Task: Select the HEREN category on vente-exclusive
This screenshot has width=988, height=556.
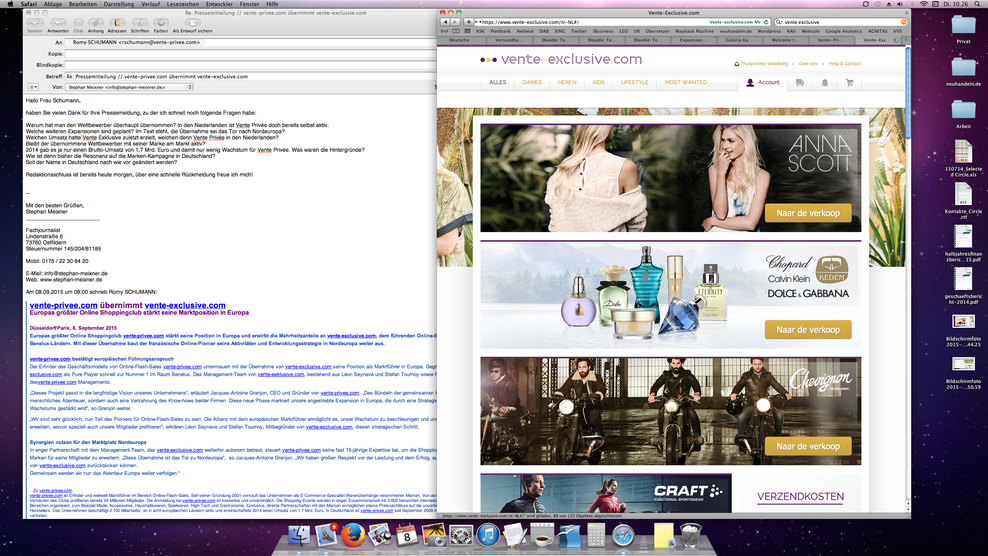Action: (567, 83)
